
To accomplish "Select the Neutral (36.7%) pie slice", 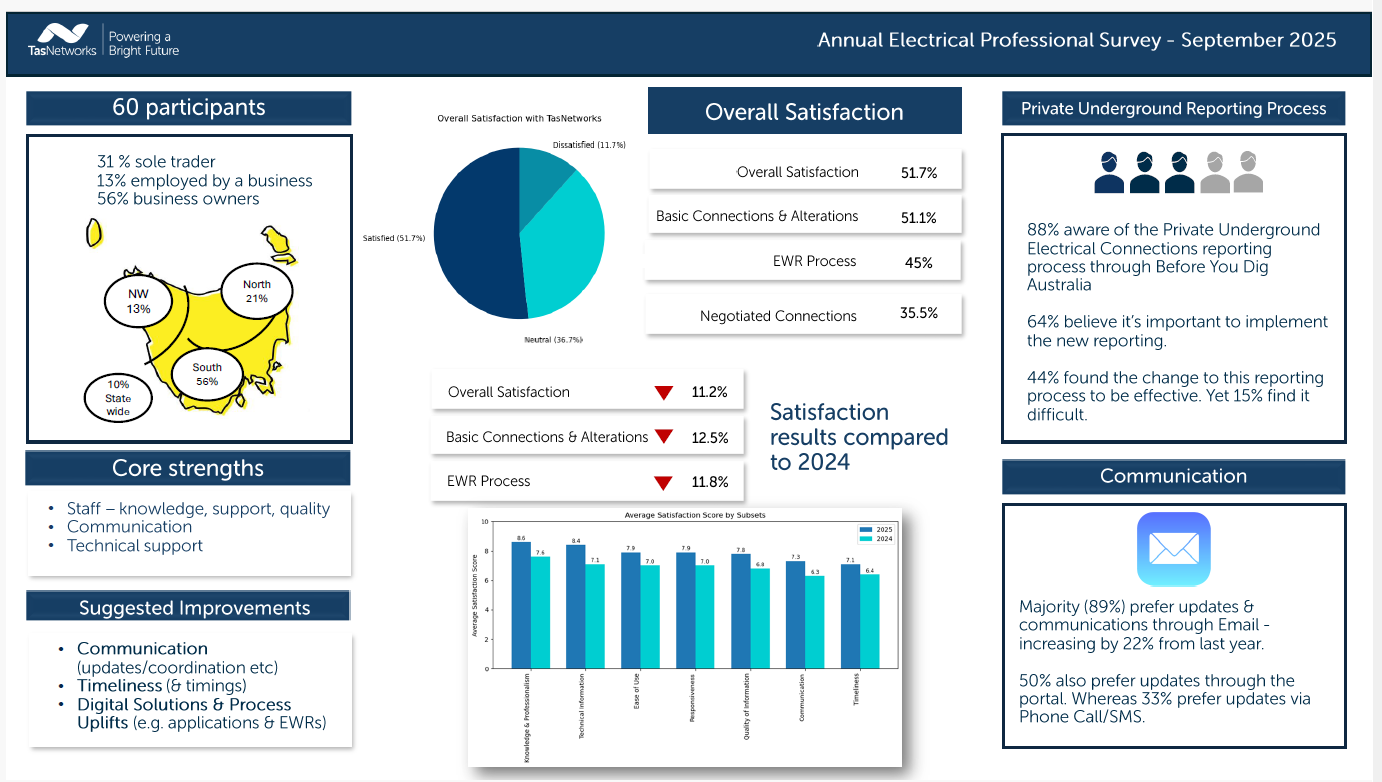I will click(x=565, y=250).
